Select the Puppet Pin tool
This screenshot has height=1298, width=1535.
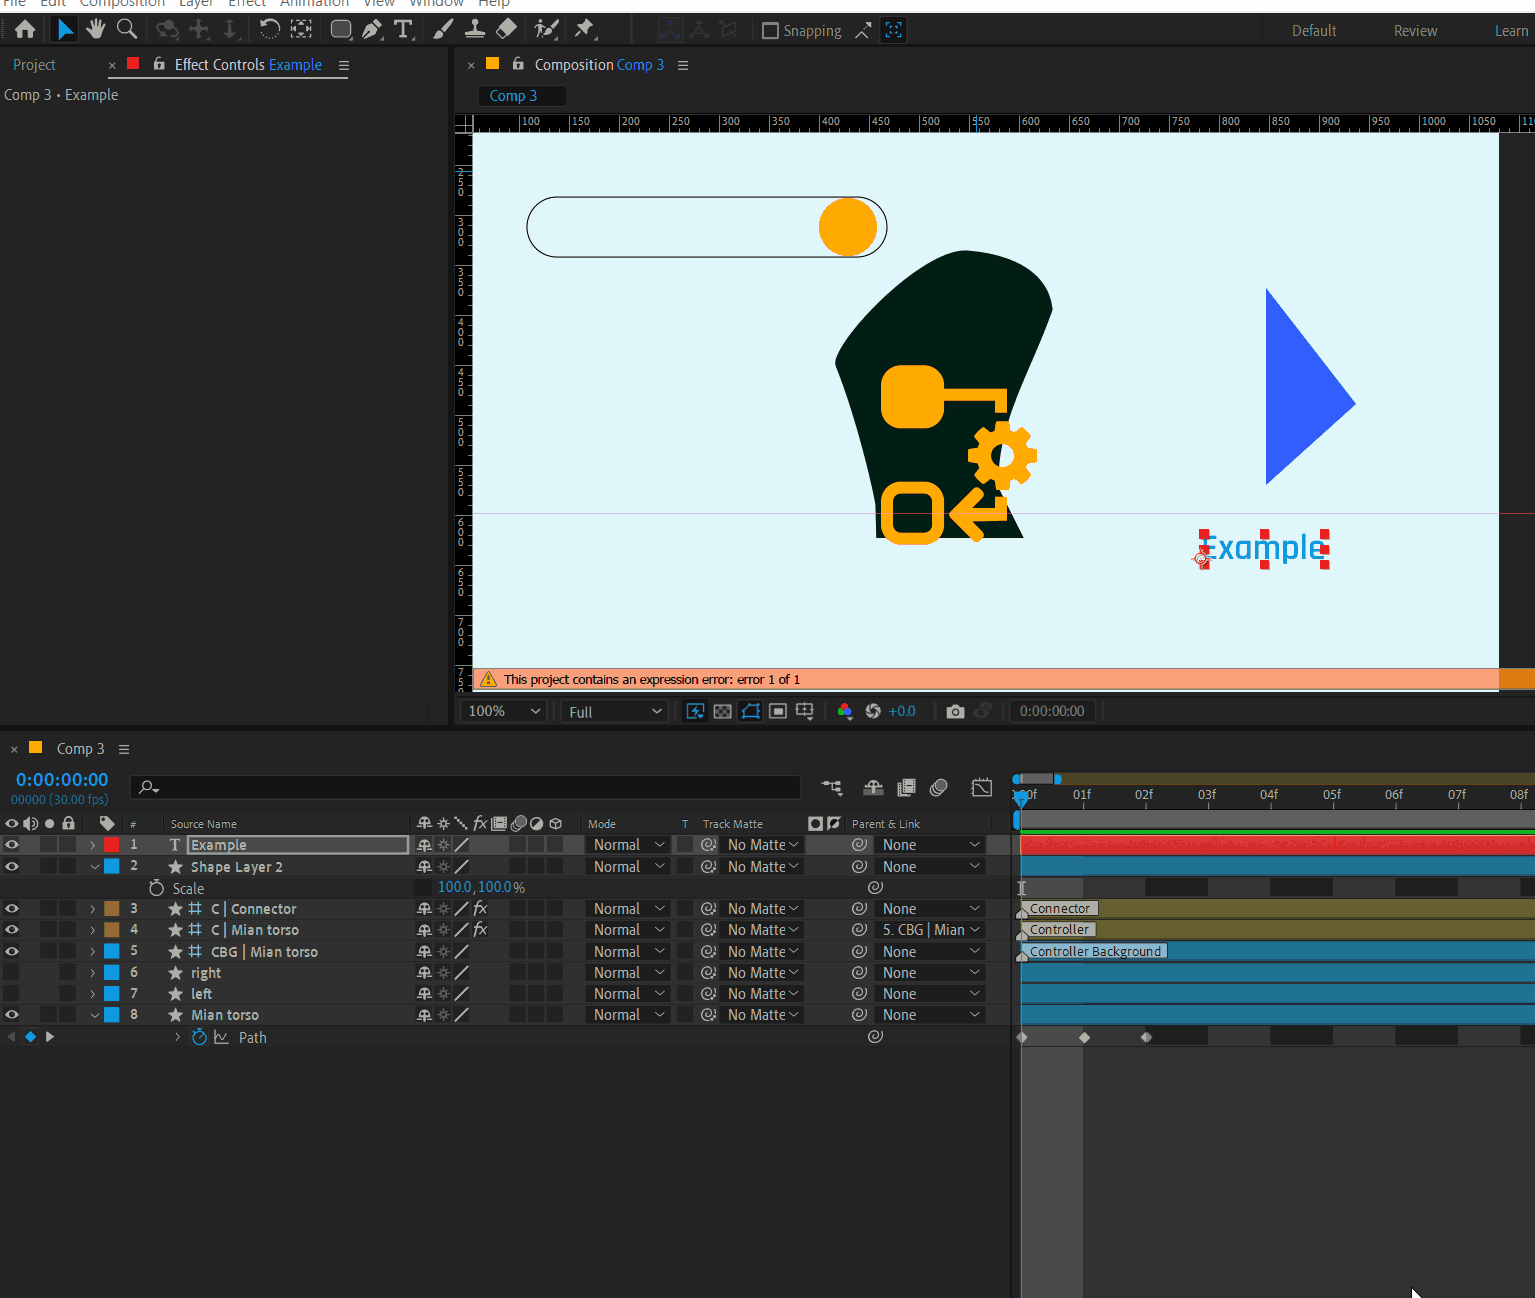click(x=585, y=29)
